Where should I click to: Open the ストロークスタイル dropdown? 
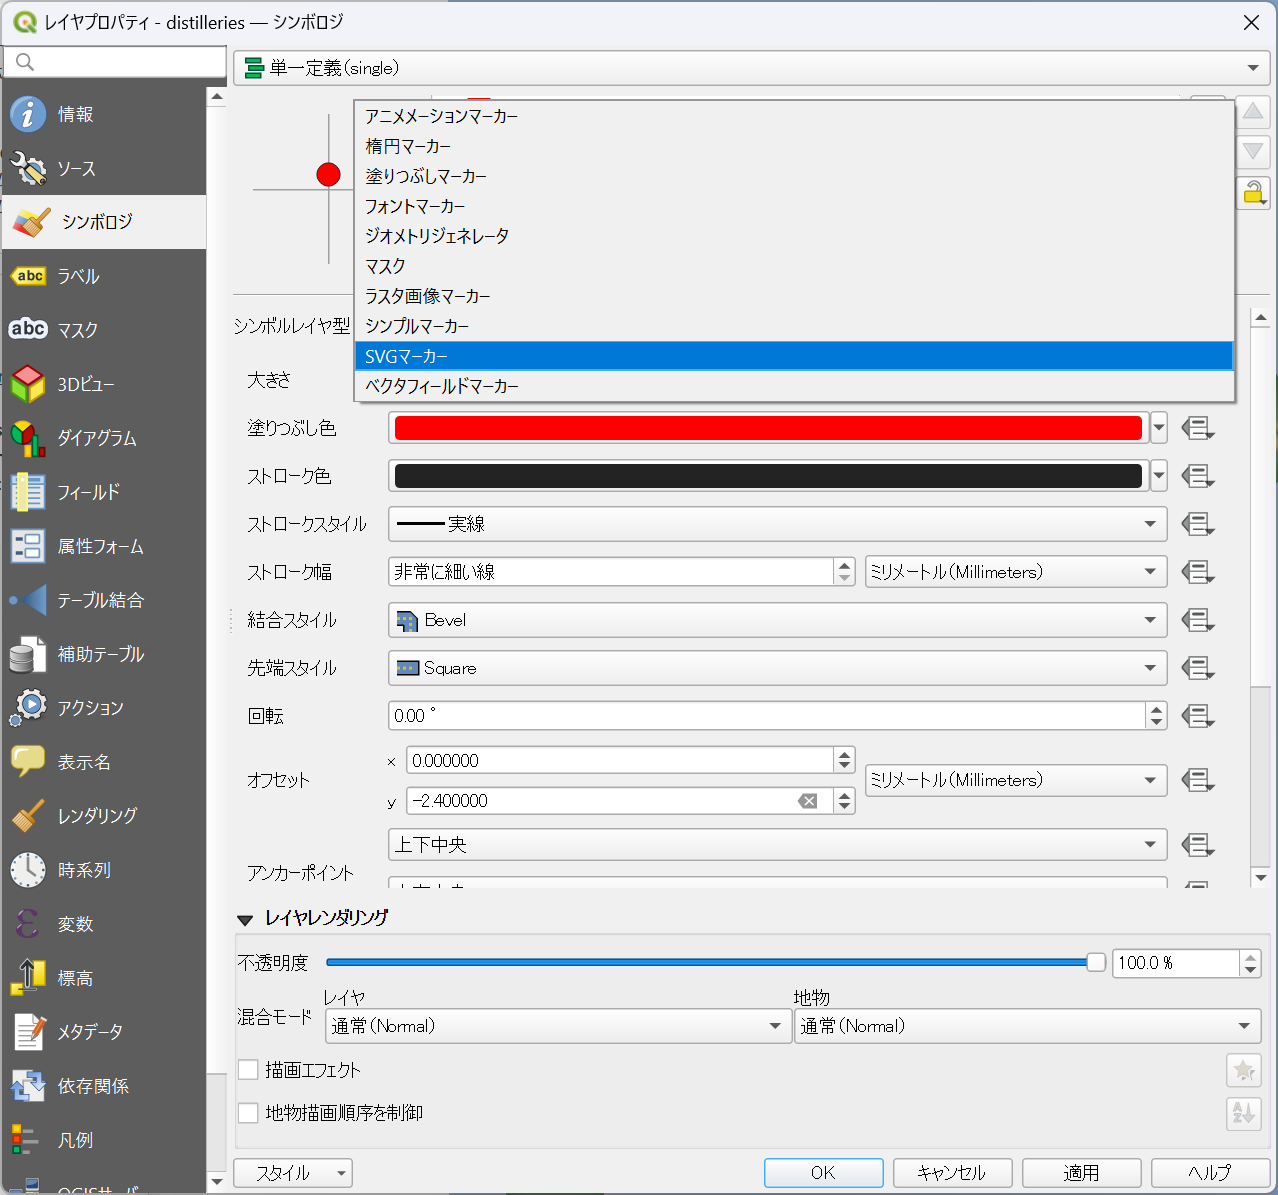(776, 524)
